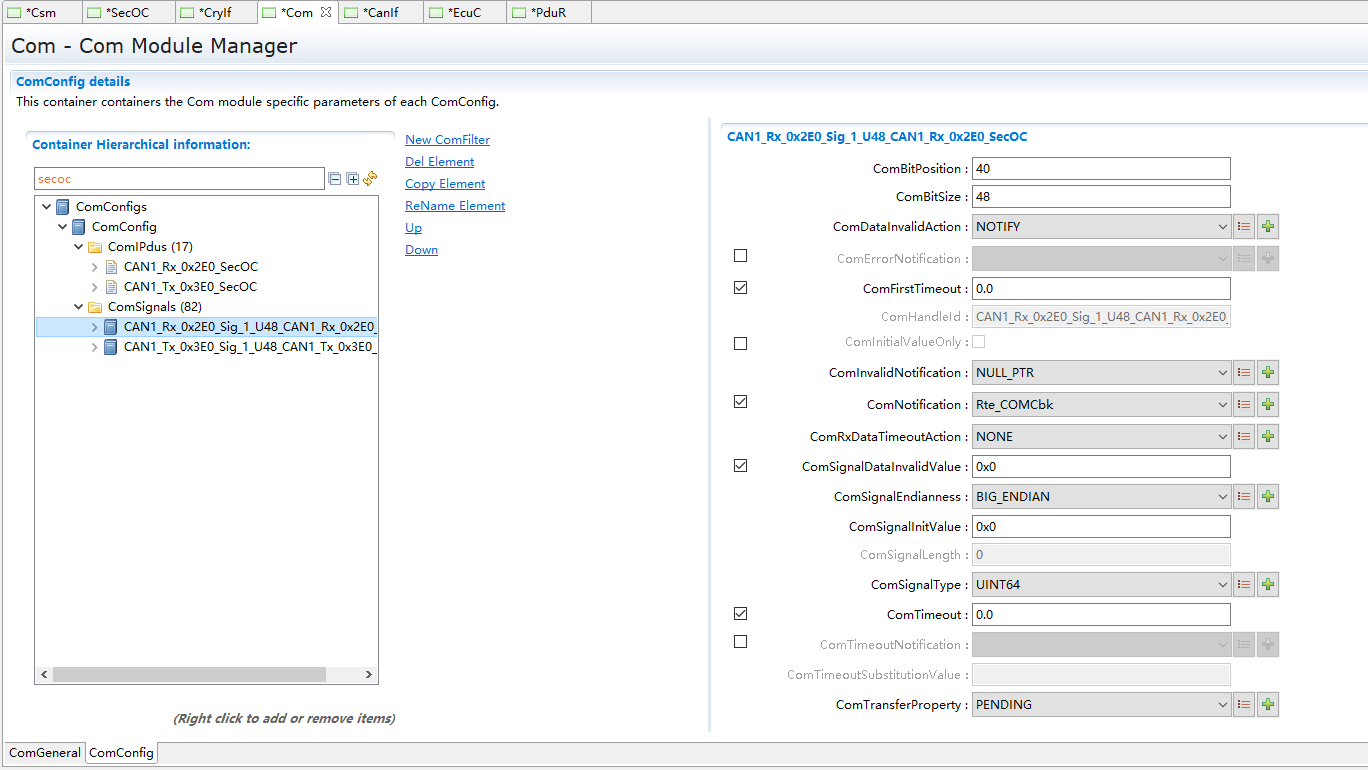The width and height of the screenshot is (1368, 770).
Task: Enable the ComTimeoutNotification checkbox
Action: tap(740, 642)
